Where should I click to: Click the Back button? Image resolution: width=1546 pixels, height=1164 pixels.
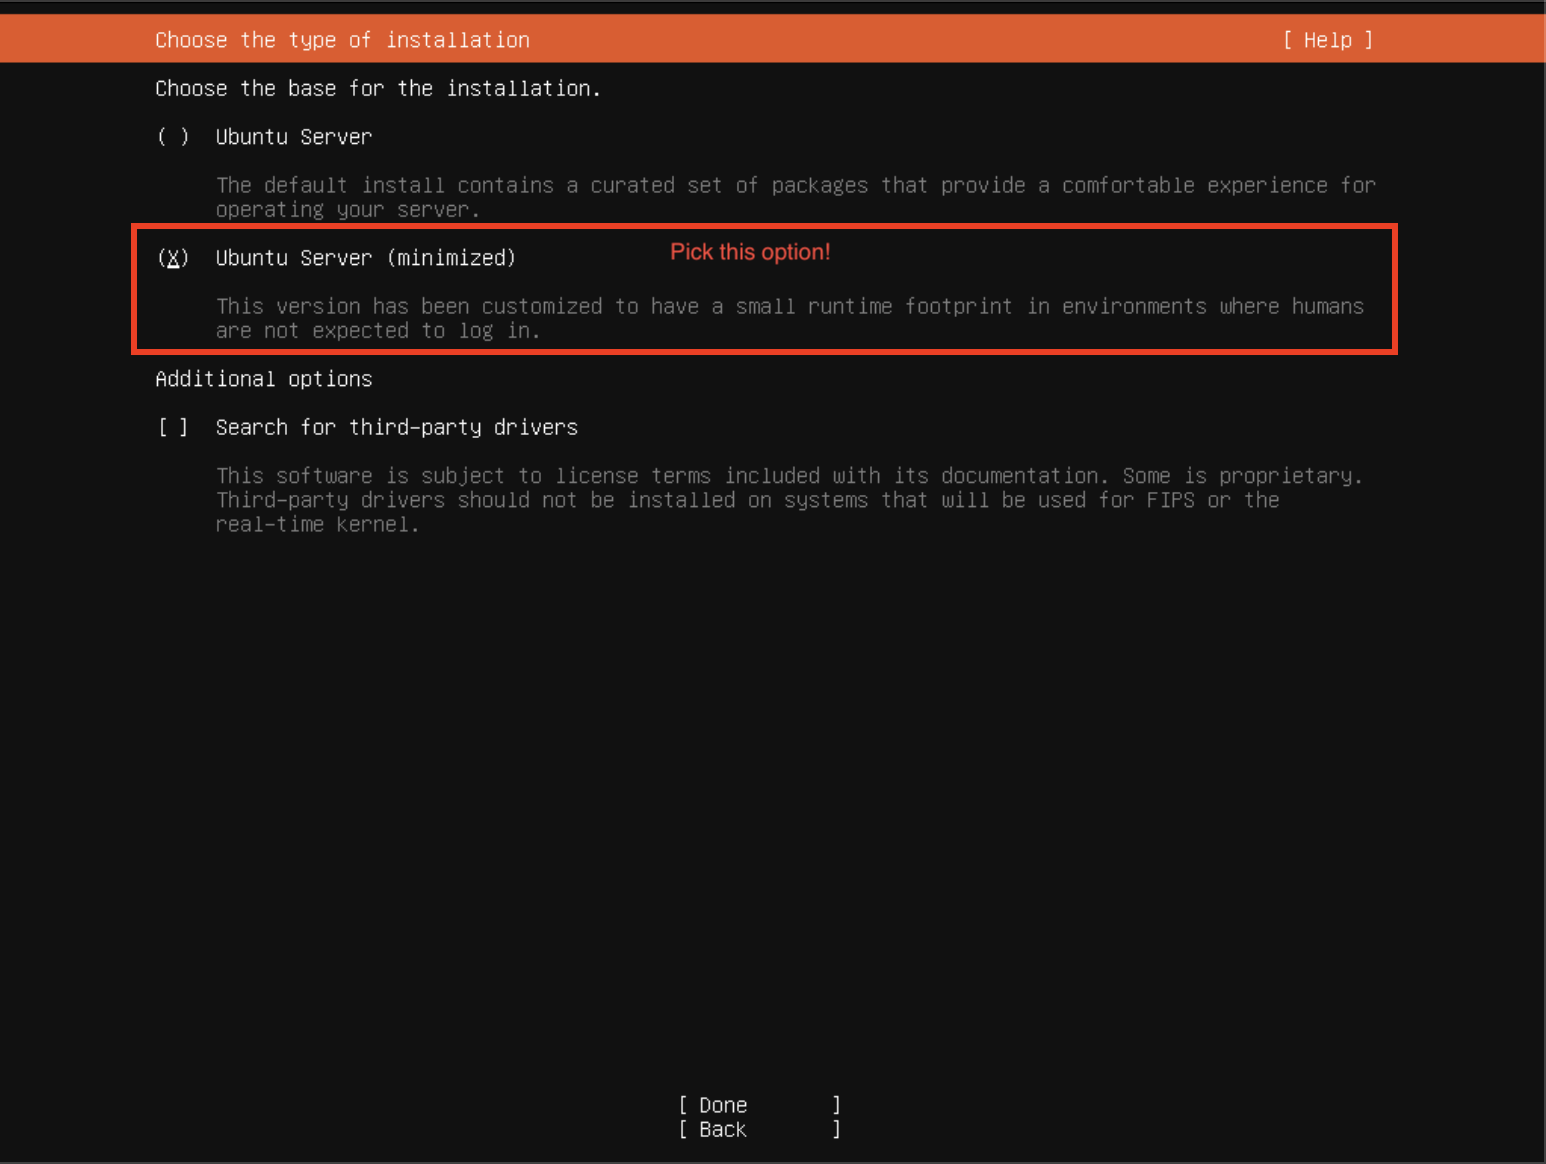(x=759, y=1129)
